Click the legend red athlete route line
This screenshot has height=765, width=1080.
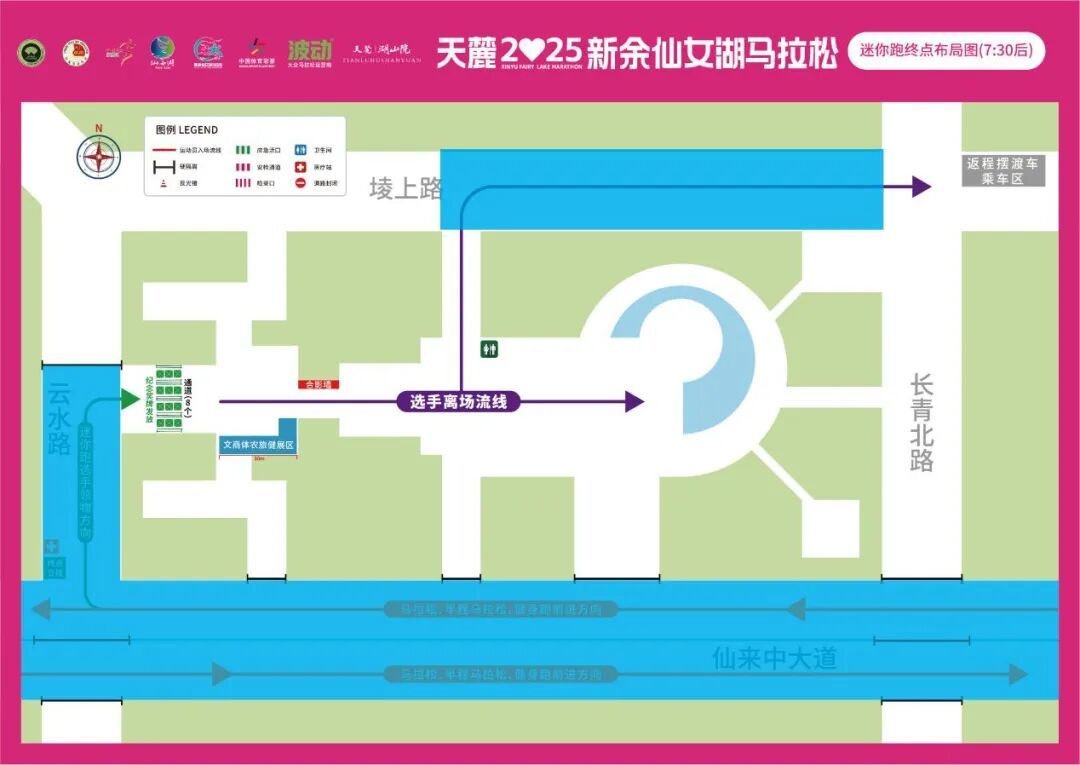[x=164, y=149]
